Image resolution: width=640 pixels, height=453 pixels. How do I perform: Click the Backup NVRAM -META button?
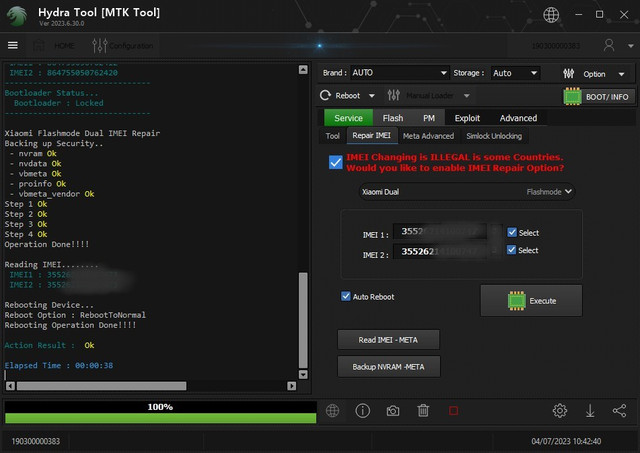389,367
